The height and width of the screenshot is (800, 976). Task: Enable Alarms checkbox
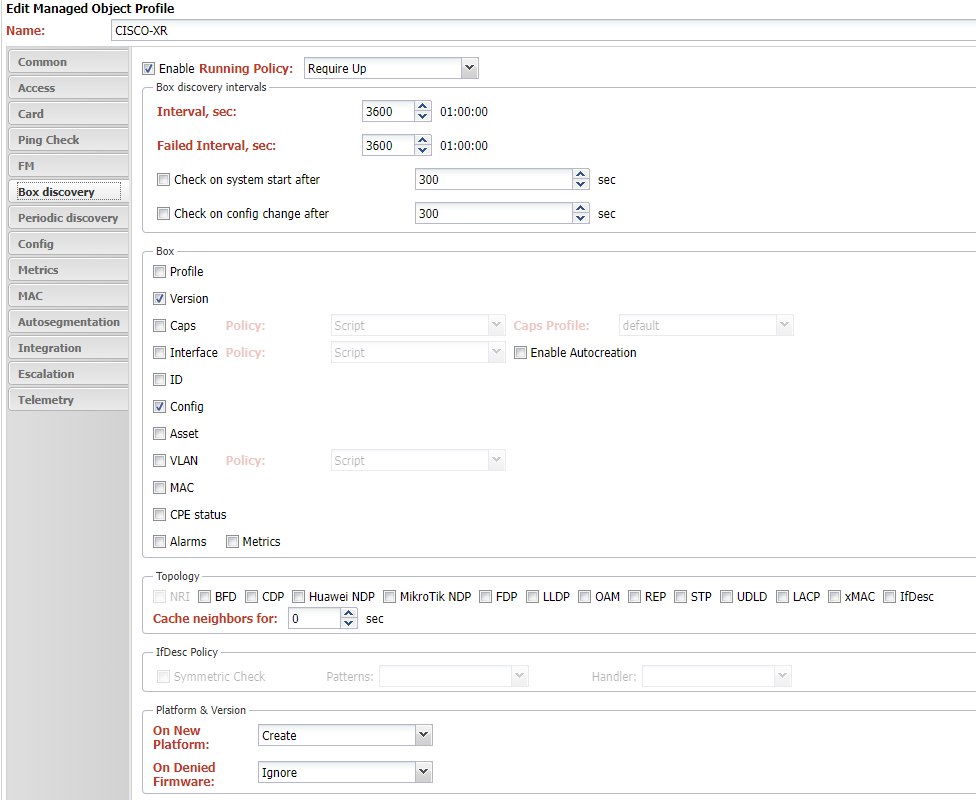point(159,542)
